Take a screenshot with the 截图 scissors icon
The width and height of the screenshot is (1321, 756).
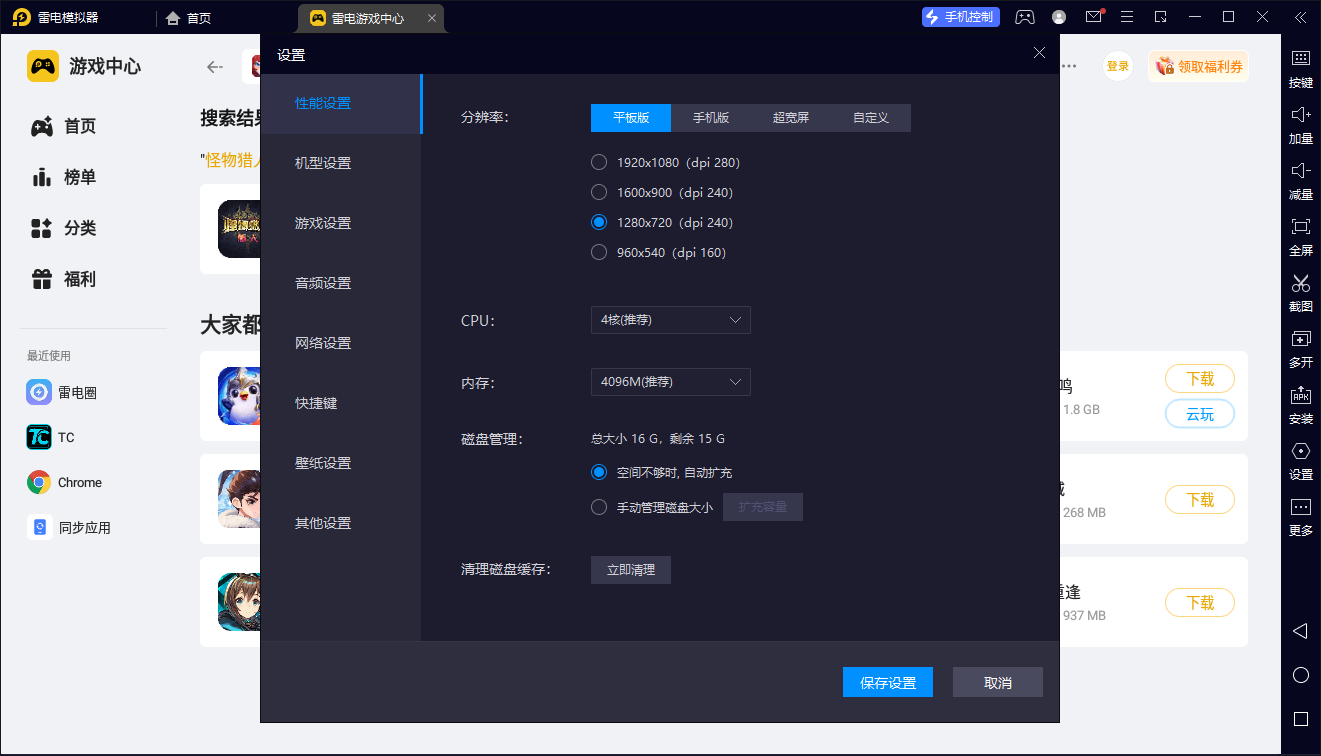pyautogui.click(x=1300, y=290)
